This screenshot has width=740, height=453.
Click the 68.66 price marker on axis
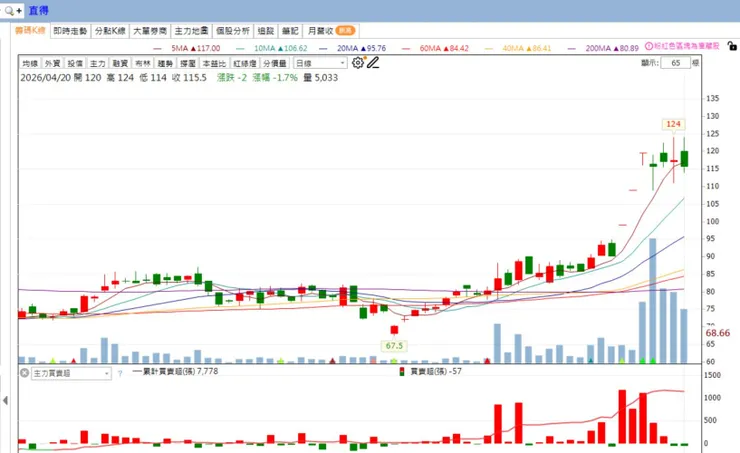(x=717, y=333)
